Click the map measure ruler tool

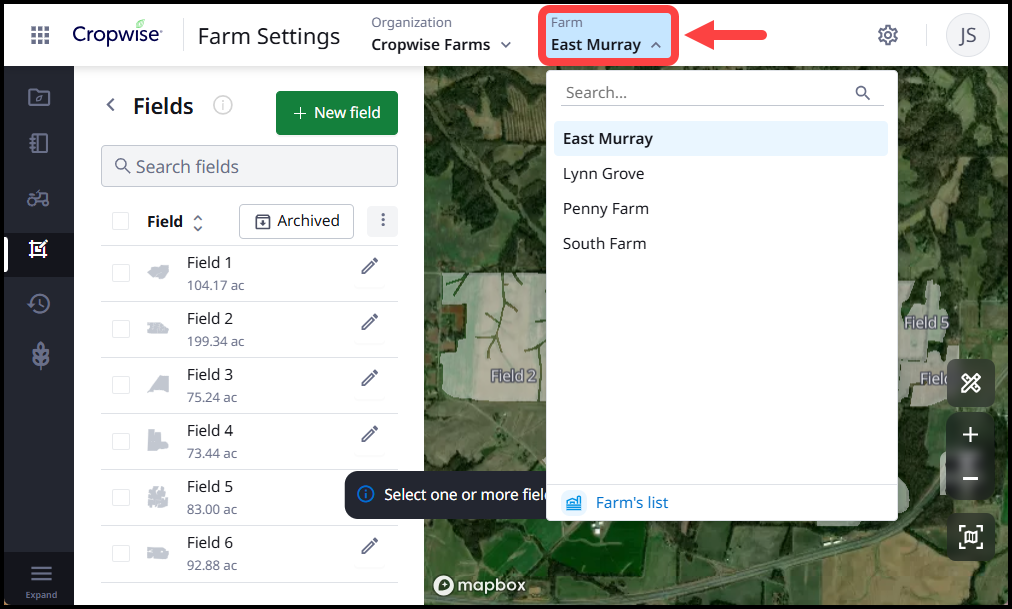pos(970,383)
